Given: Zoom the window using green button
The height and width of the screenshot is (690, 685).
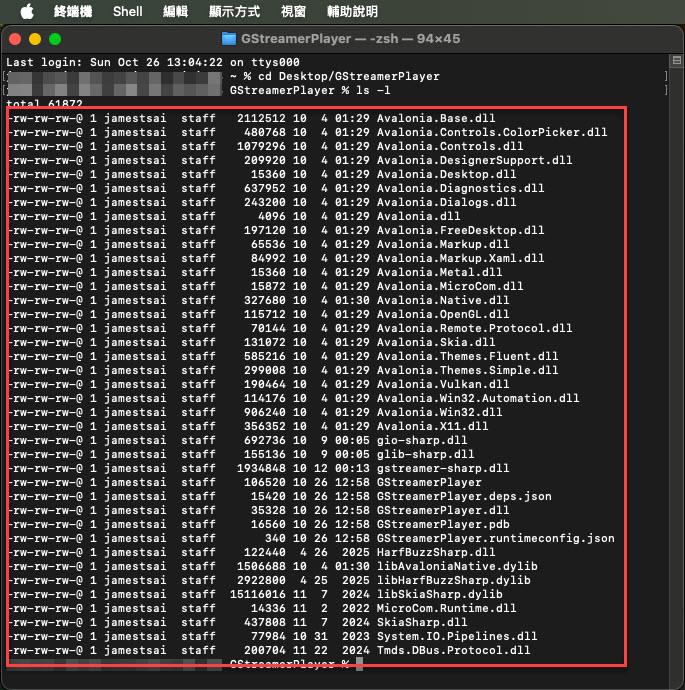Looking at the screenshot, I should click(55, 39).
